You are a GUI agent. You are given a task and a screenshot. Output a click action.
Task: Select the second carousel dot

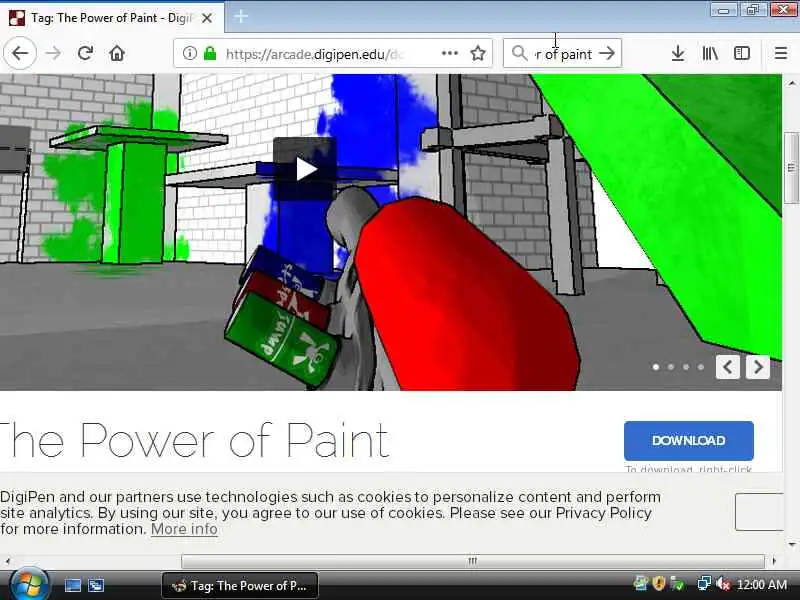point(671,367)
